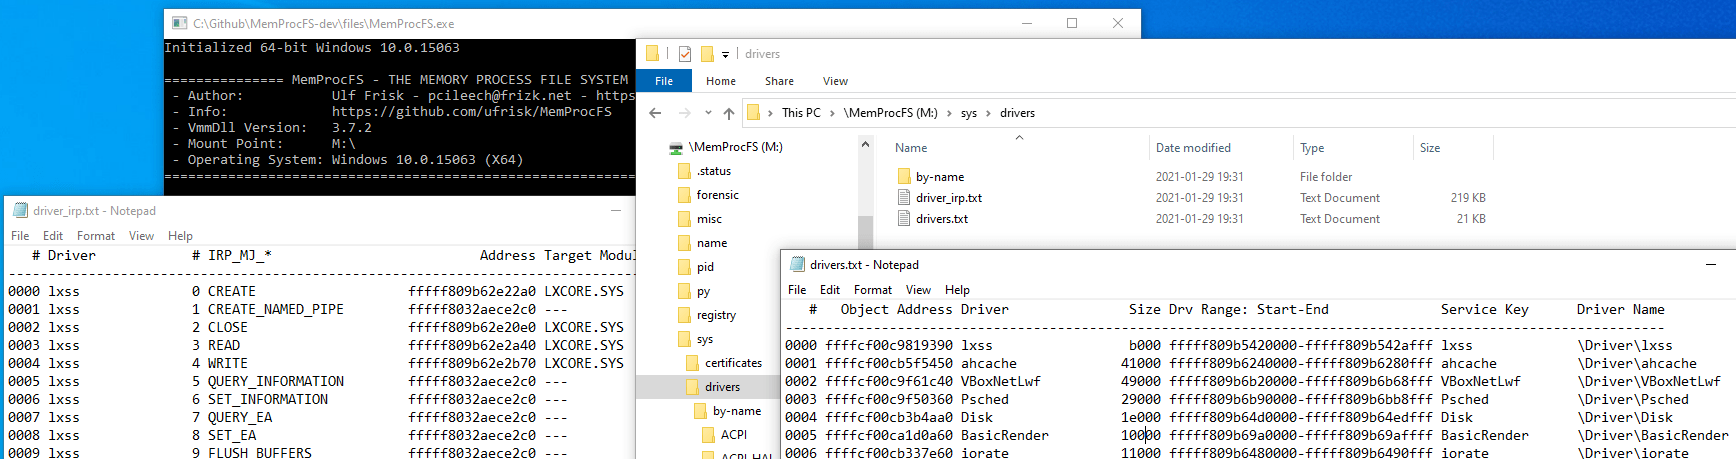This screenshot has width=1736, height=459.
Task: Select the certificates folder in navigation tree
Action: (x=733, y=363)
